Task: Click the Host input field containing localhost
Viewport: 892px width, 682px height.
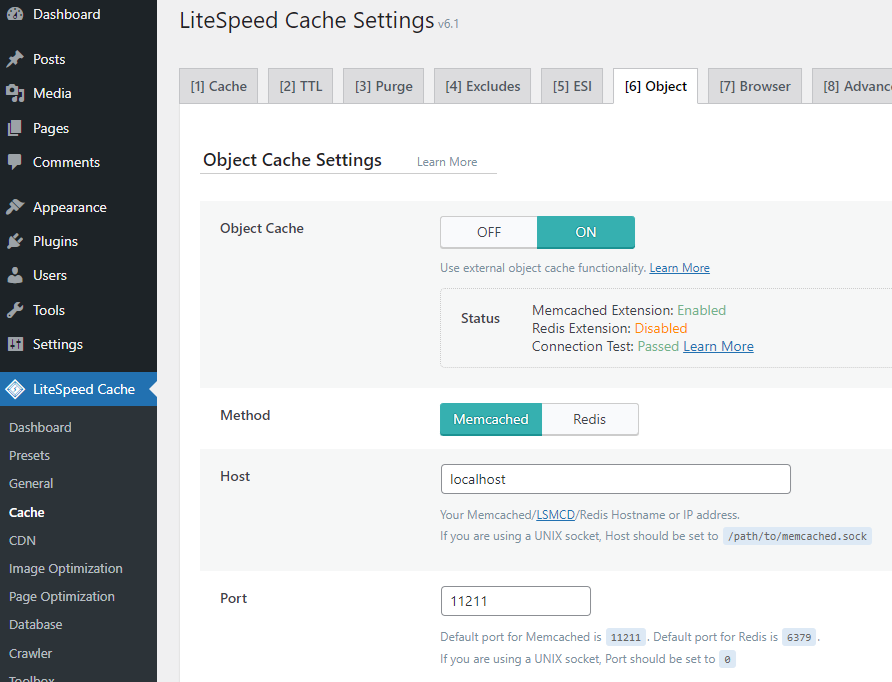Action: (616, 479)
